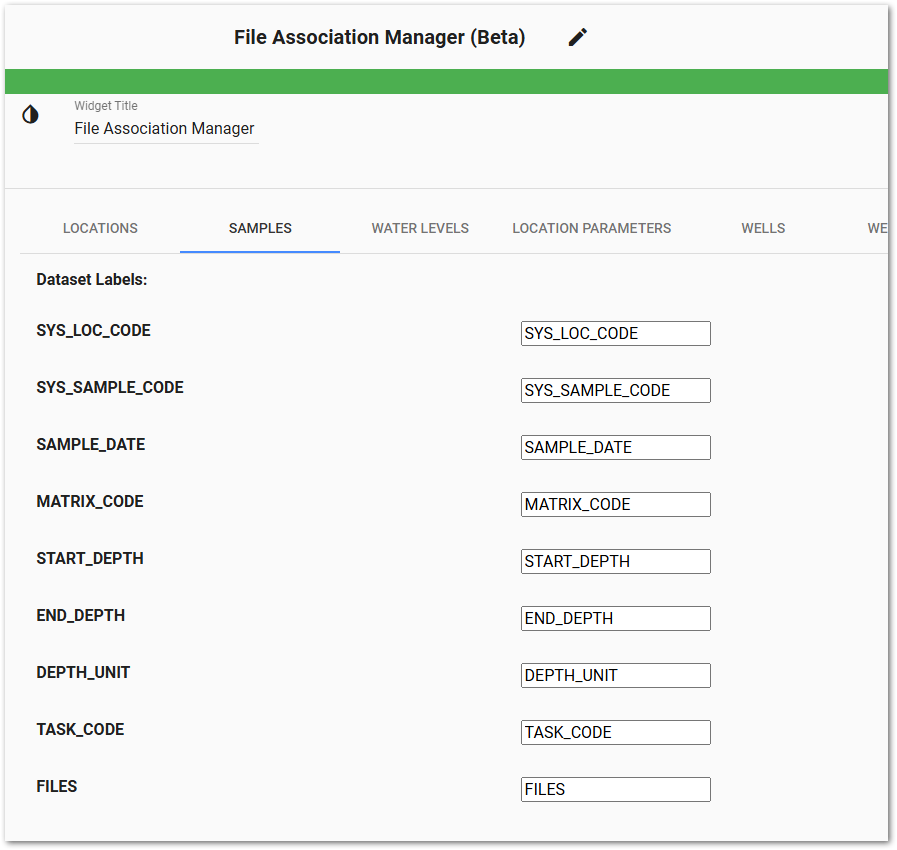Select the SAMPLES tab
This screenshot has width=897, height=850.
(x=259, y=228)
